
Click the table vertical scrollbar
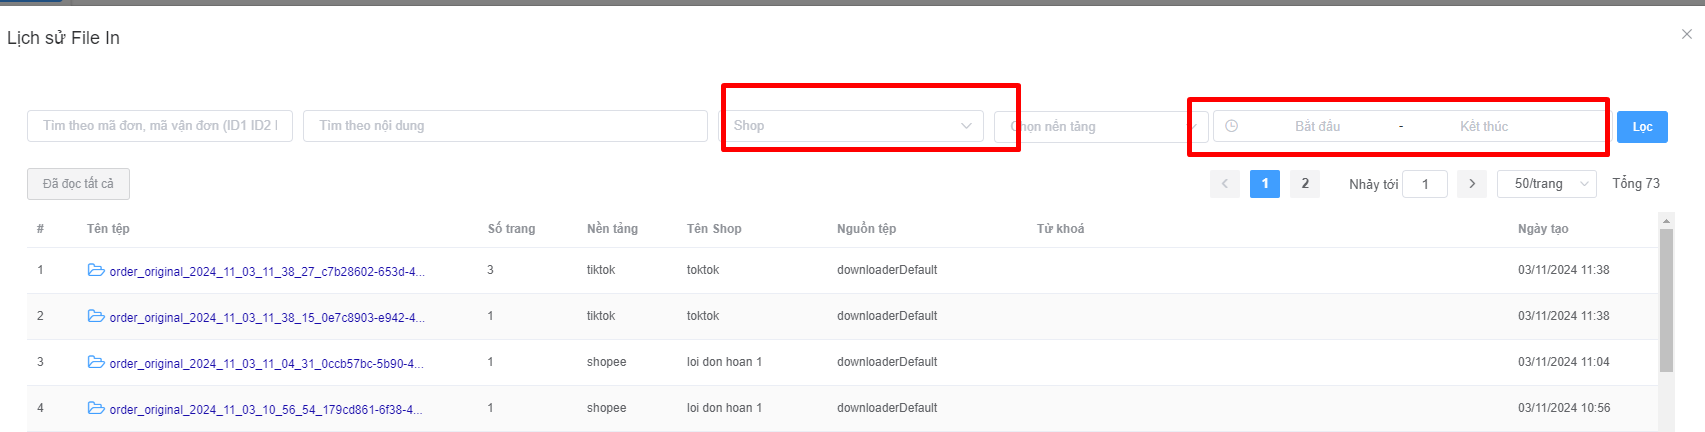1666,300
